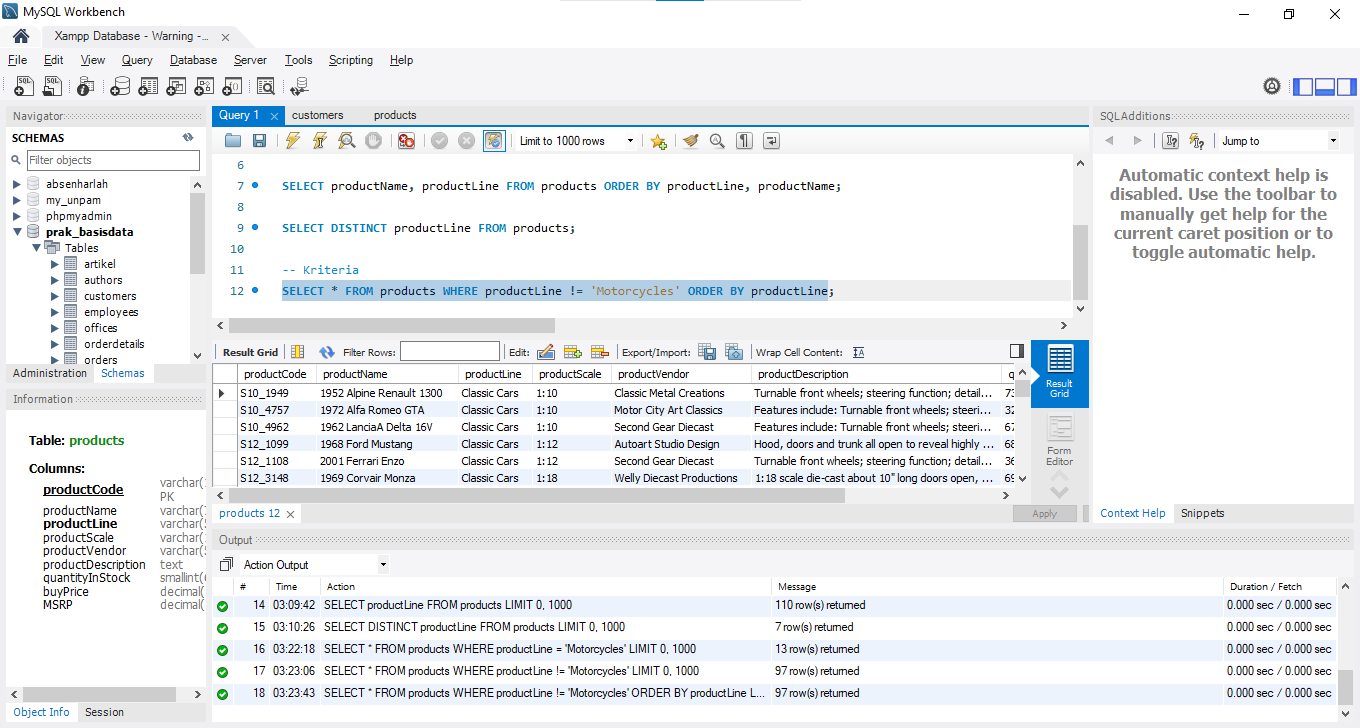Collapse the Tables node
The height and width of the screenshot is (728, 1360).
coord(36,248)
